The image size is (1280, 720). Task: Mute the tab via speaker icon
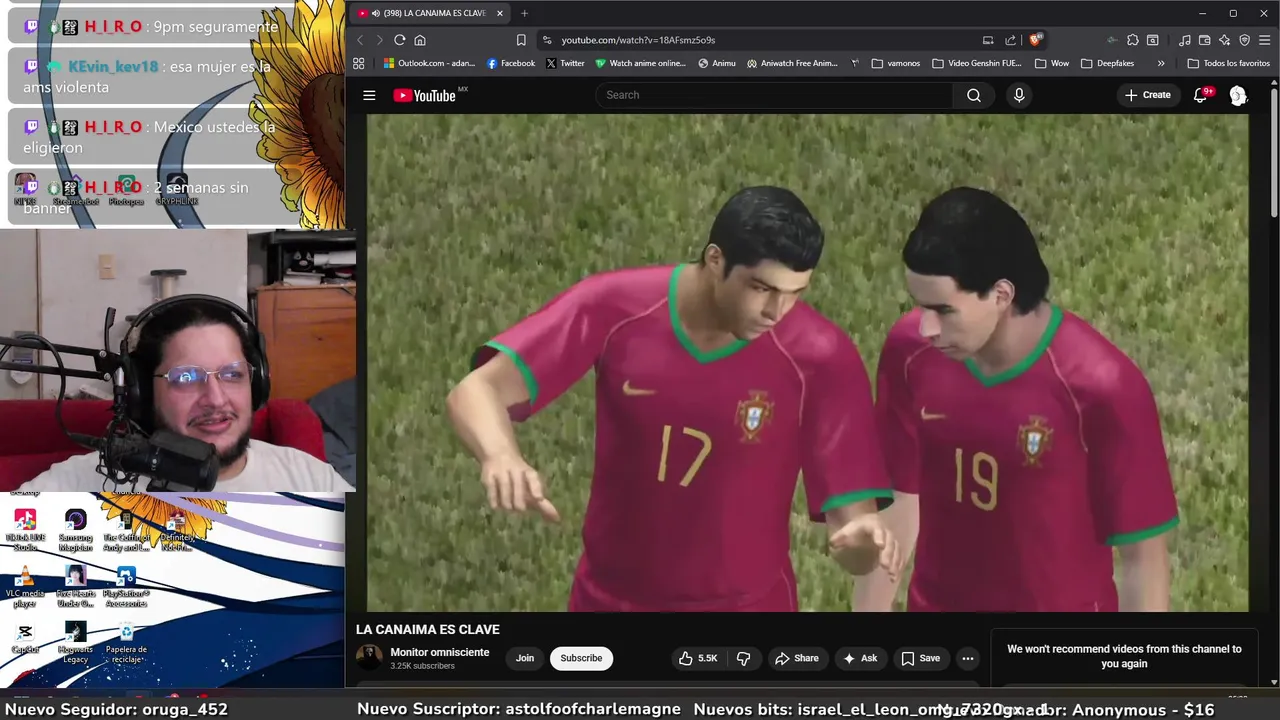375,13
